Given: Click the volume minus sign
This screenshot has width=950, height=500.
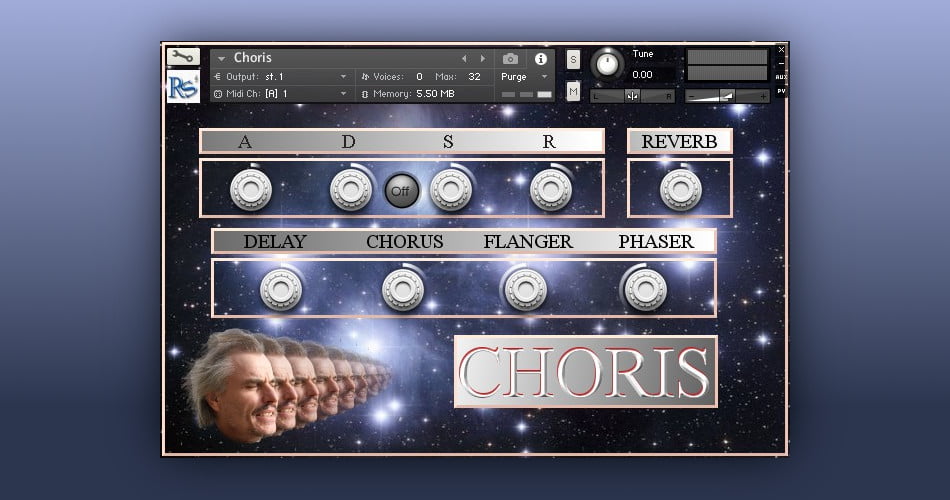Looking at the screenshot, I should tap(692, 96).
